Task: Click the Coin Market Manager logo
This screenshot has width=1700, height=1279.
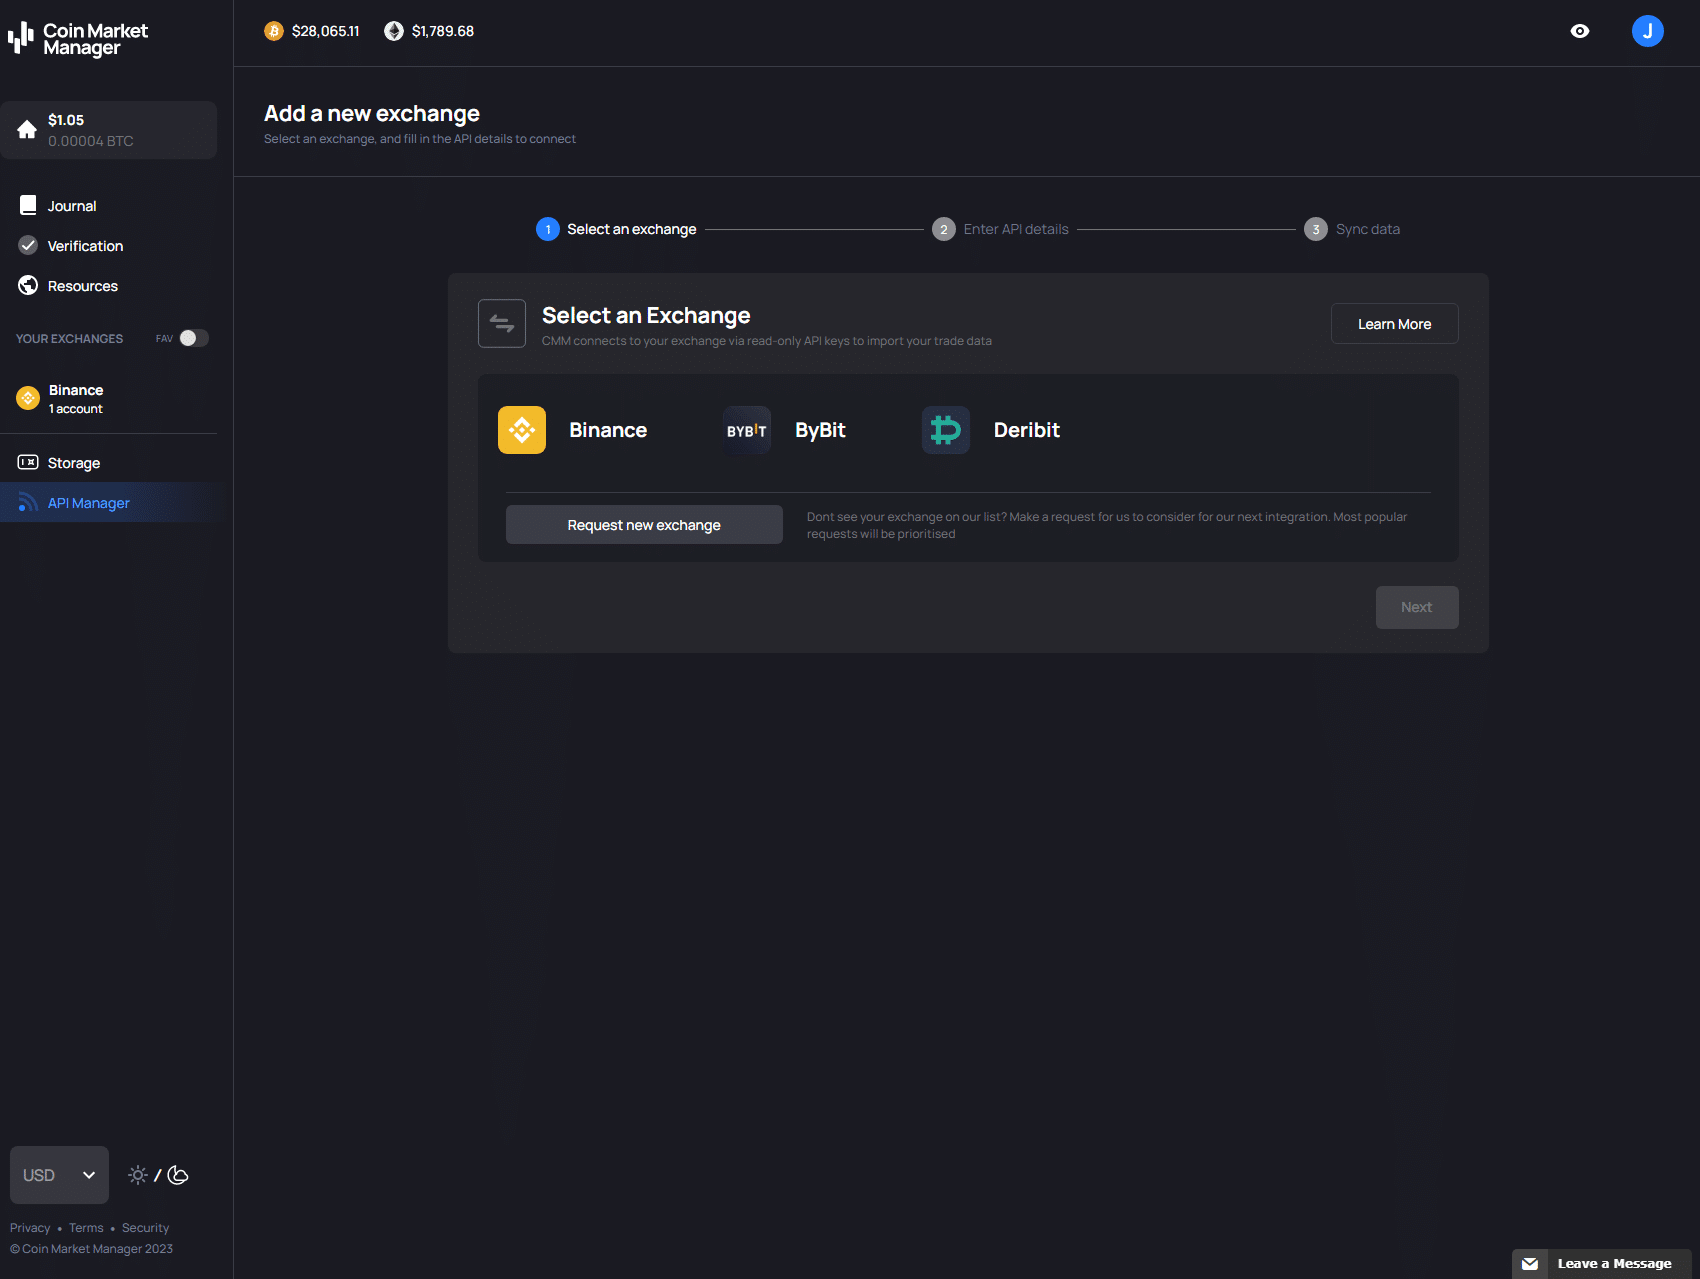Action: tap(78, 38)
